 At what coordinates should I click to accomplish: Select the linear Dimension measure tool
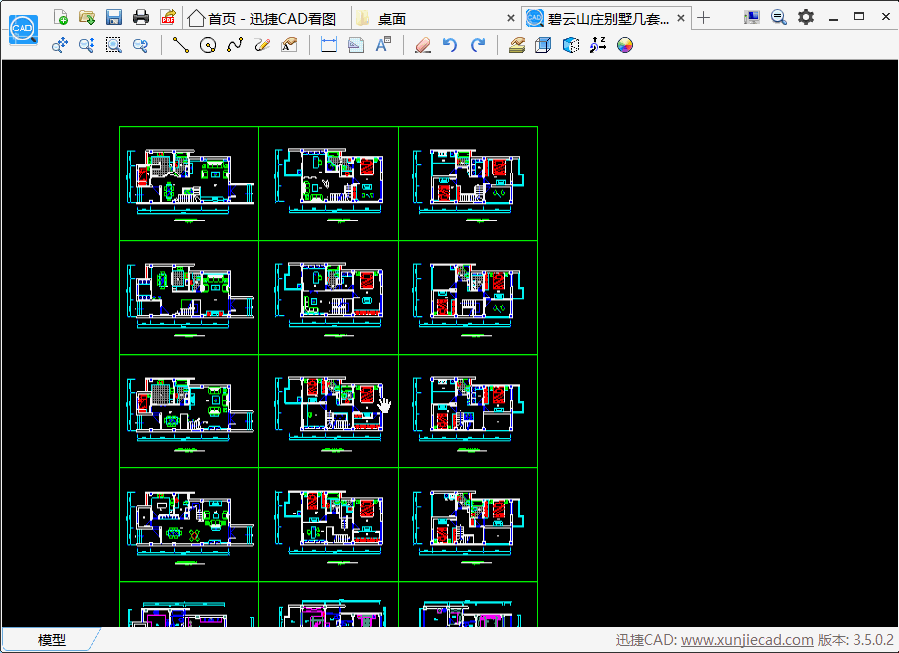329,45
